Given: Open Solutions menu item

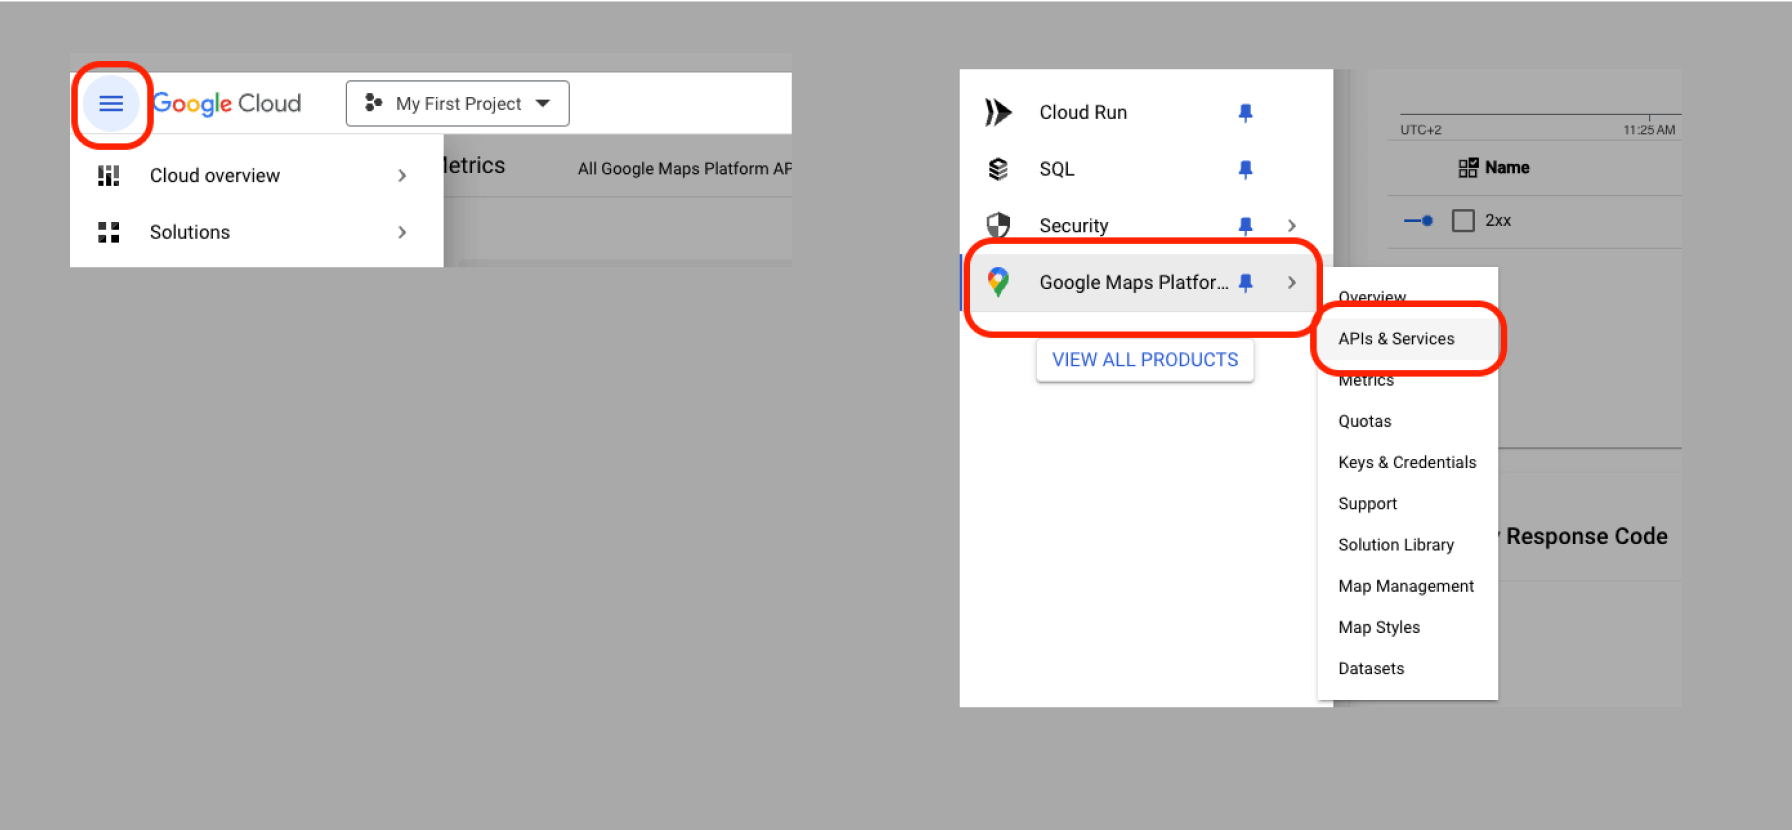Looking at the screenshot, I should coord(256,232).
